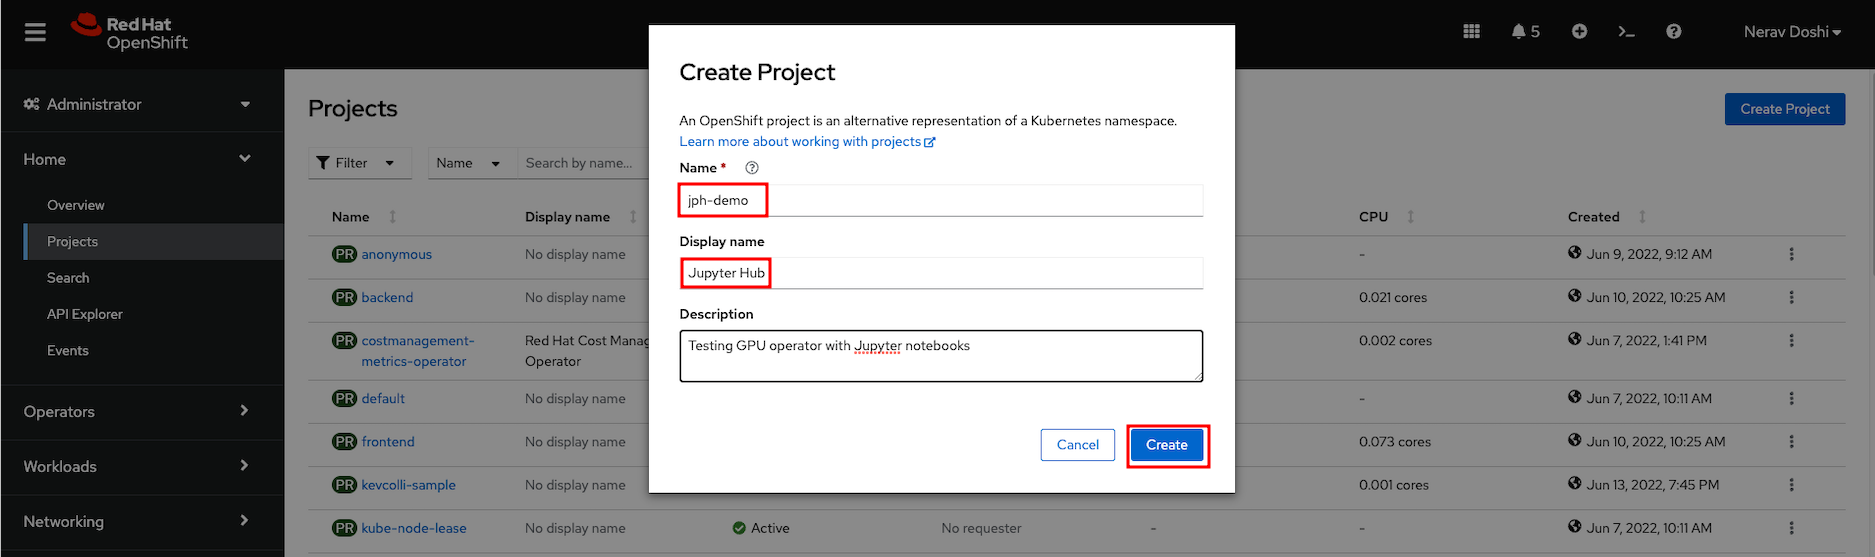Open the help question mark menu
1875x557 pixels.
1673,32
